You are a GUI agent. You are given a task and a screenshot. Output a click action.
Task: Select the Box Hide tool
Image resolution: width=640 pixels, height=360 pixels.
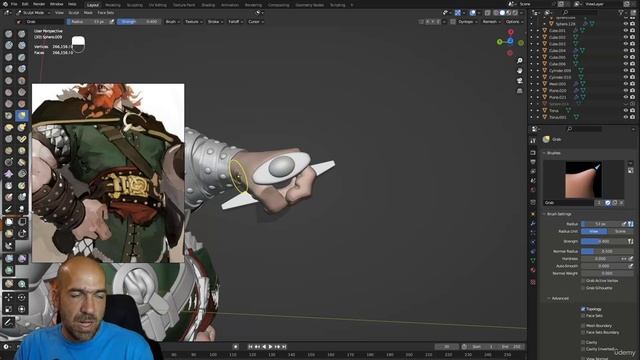(22, 222)
